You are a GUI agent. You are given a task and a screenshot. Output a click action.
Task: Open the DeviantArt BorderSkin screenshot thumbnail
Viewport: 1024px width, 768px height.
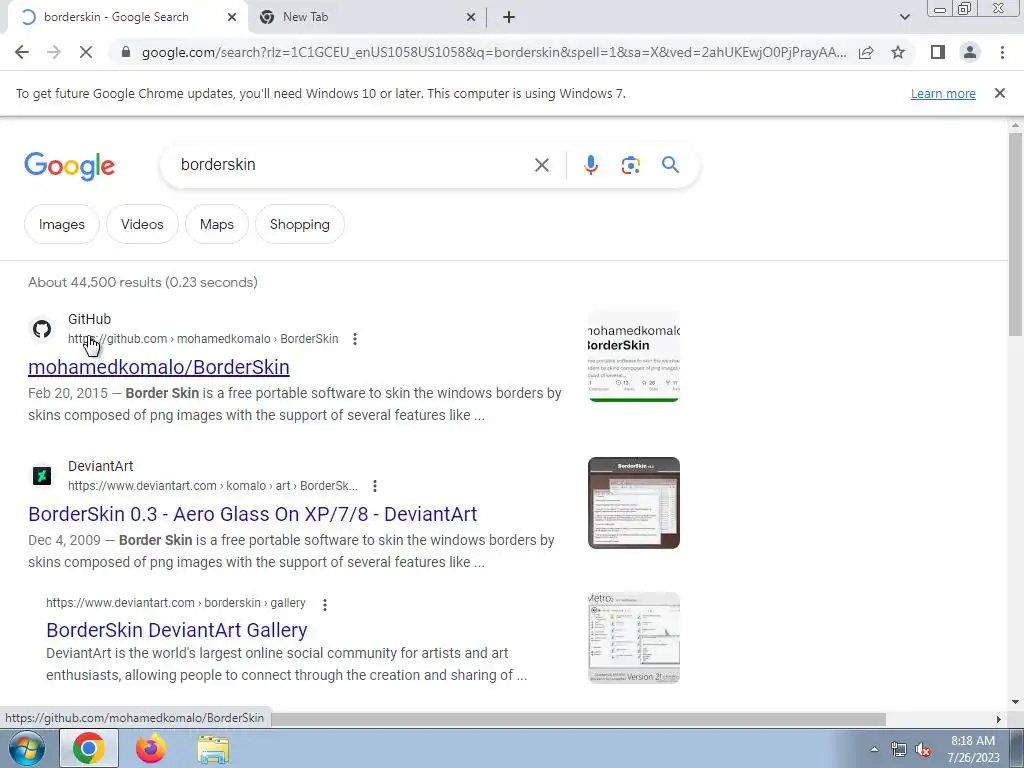pos(633,503)
